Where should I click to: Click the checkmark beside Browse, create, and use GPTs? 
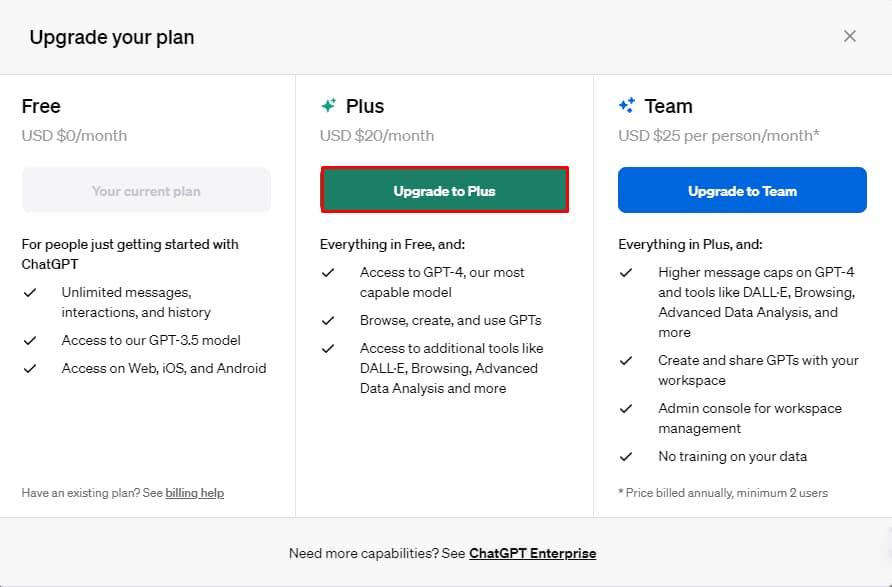[x=328, y=320]
